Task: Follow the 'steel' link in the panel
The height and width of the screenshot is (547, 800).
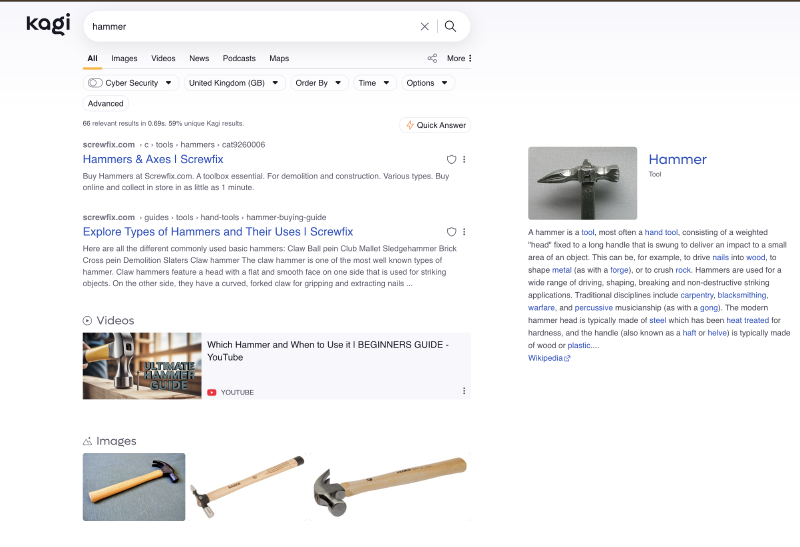Action: pyautogui.click(x=658, y=320)
